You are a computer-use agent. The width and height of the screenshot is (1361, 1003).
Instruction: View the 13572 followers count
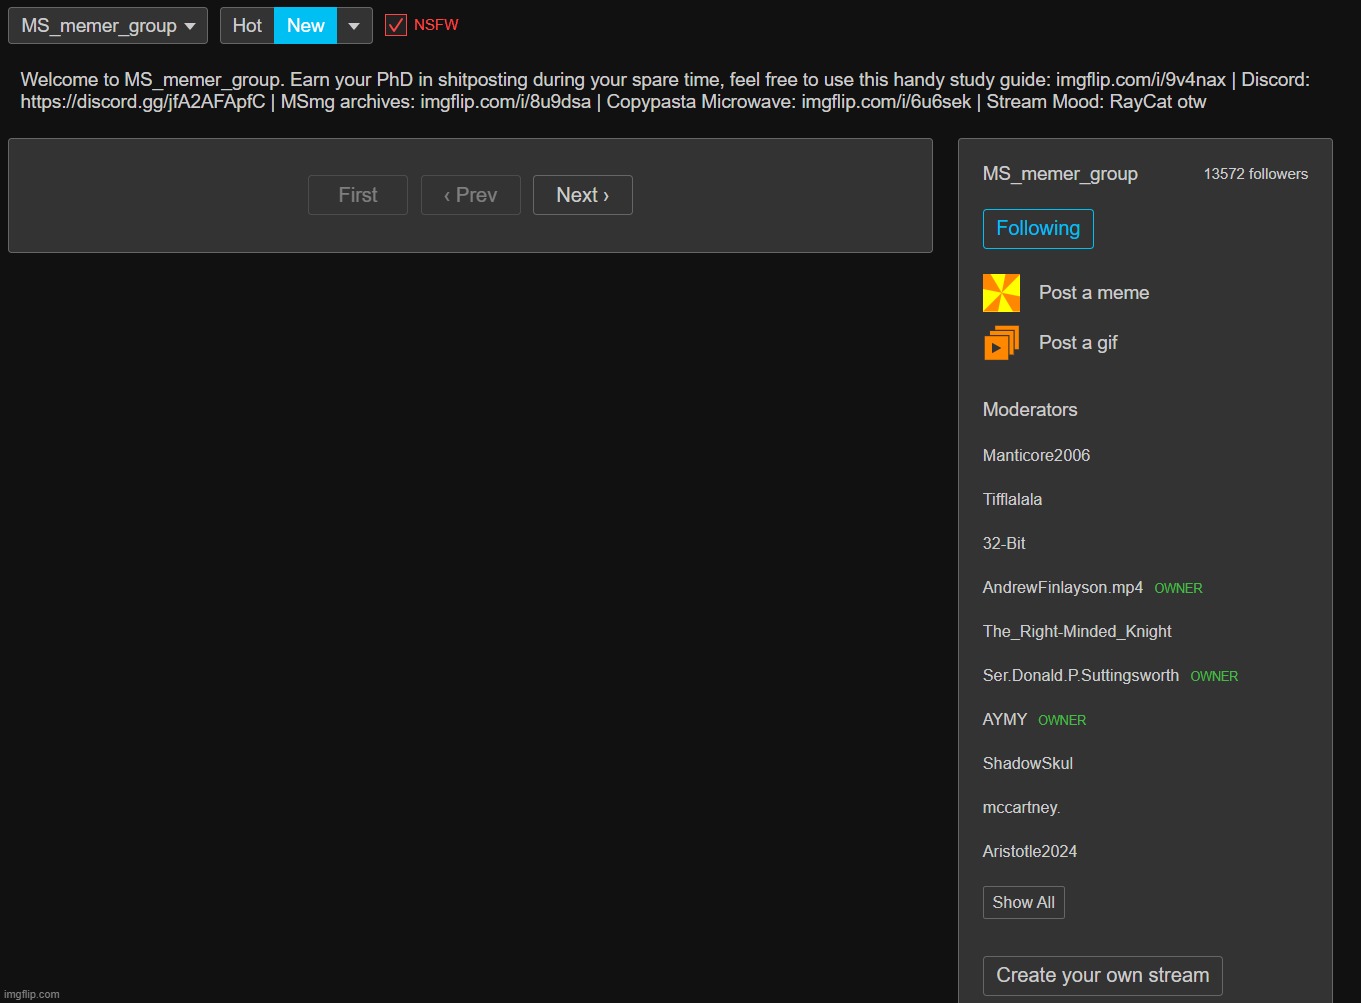pos(1255,174)
